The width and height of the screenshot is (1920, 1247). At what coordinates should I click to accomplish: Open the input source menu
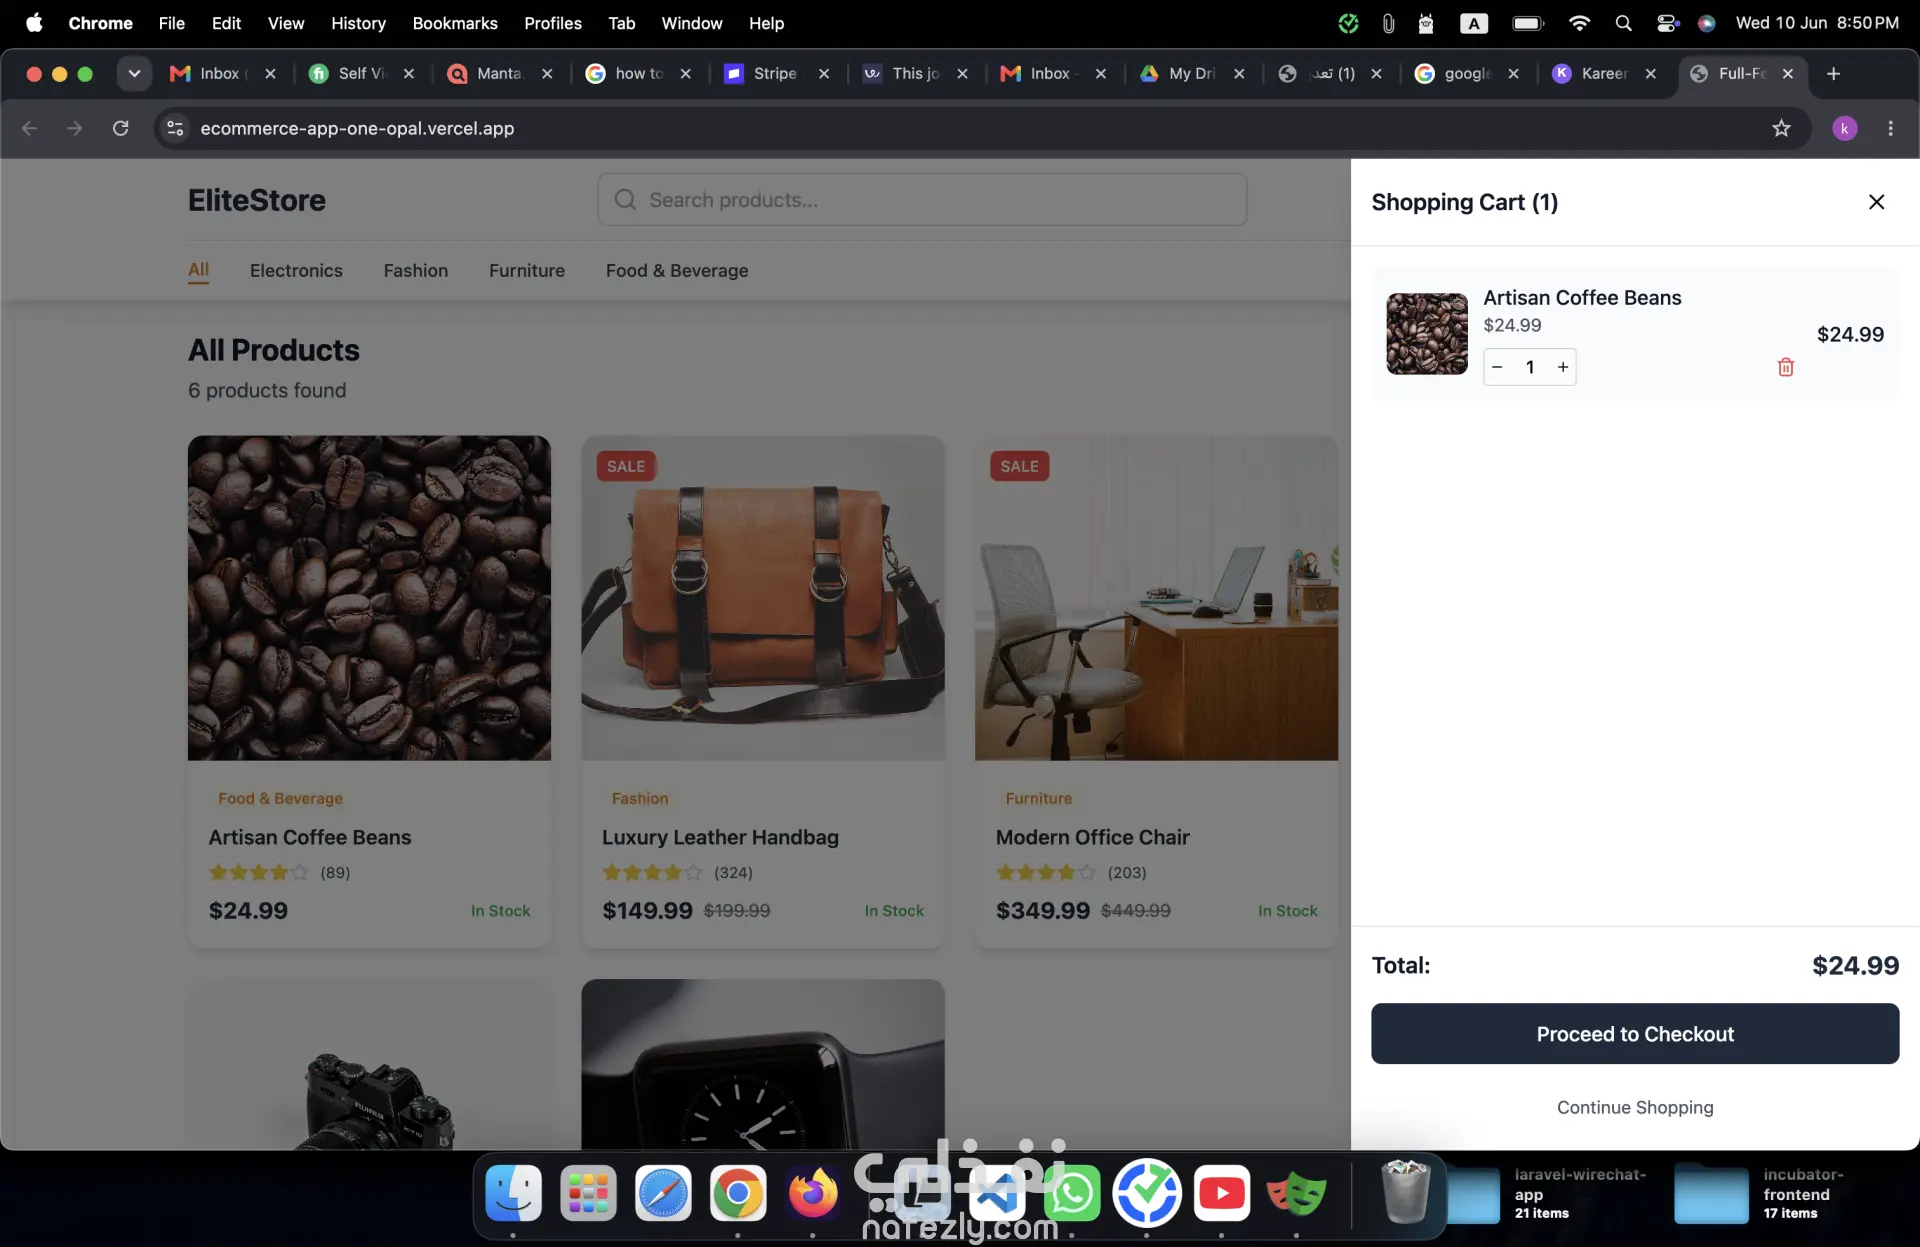pyautogui.click(x=1474, y=23)
